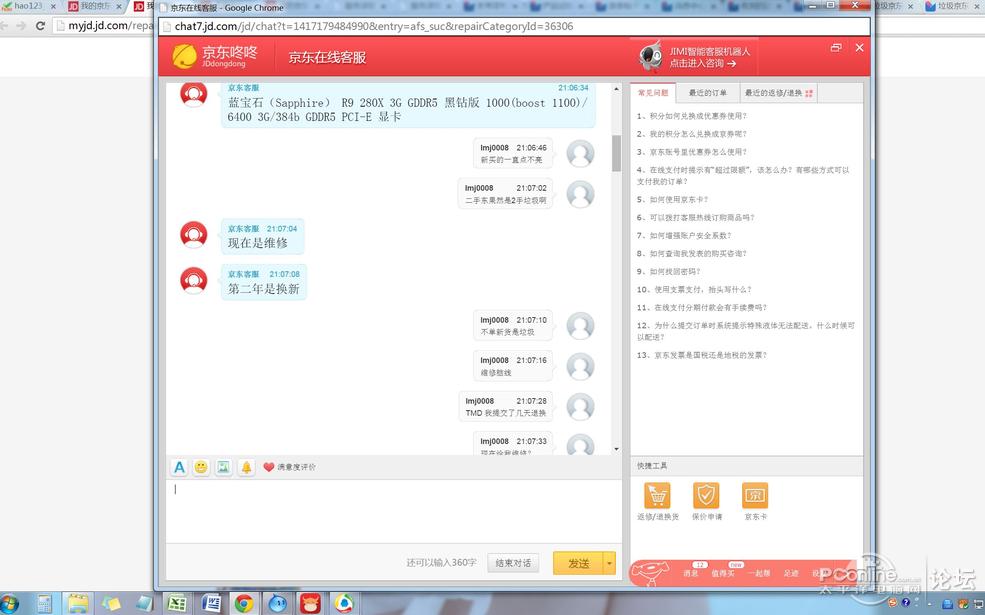Click into the message input box

394,510
